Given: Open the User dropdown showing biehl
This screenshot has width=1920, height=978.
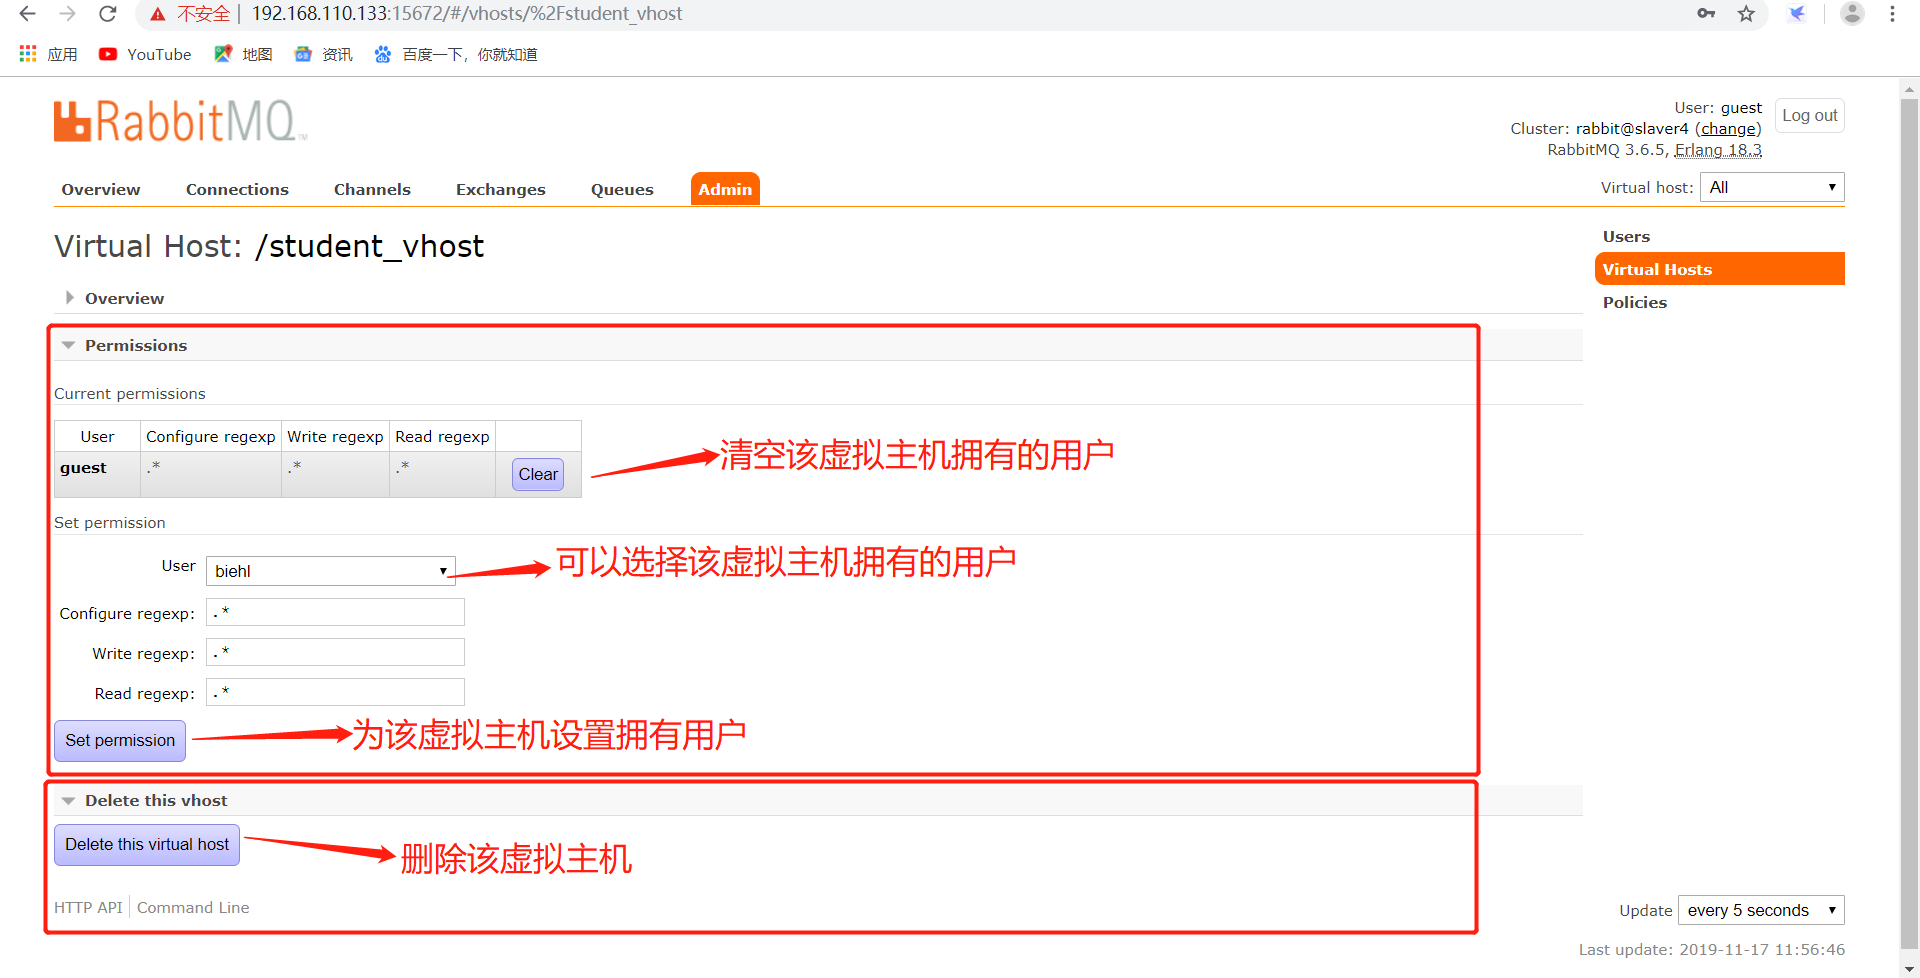Looking at the screenshot, I should [x=330, y=570].
